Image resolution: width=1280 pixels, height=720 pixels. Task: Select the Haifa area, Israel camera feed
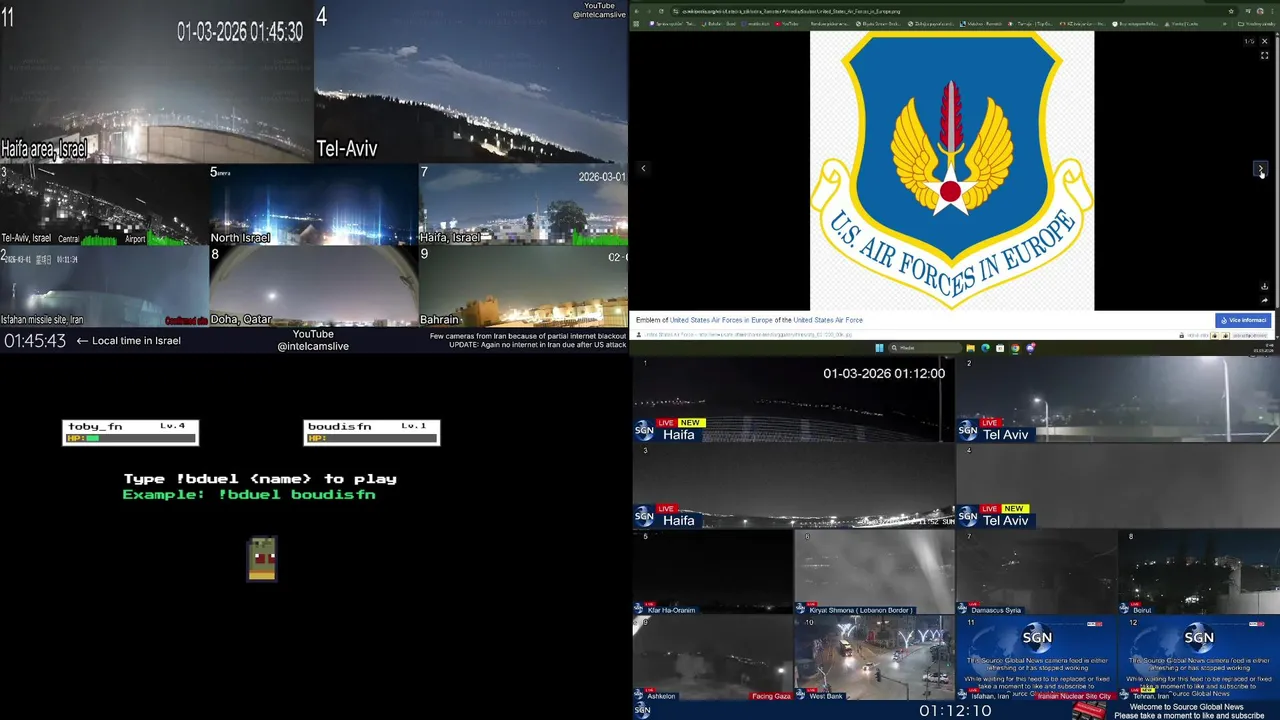157,81
